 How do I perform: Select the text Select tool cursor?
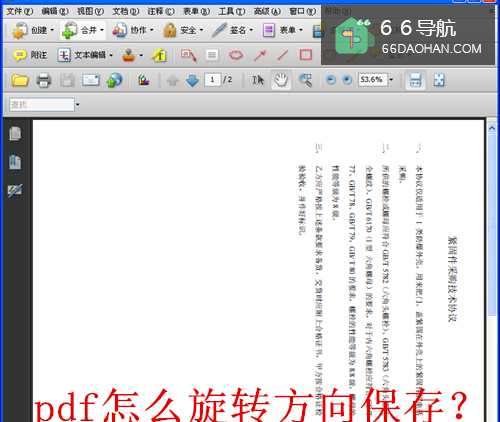[x=258, y=80]
